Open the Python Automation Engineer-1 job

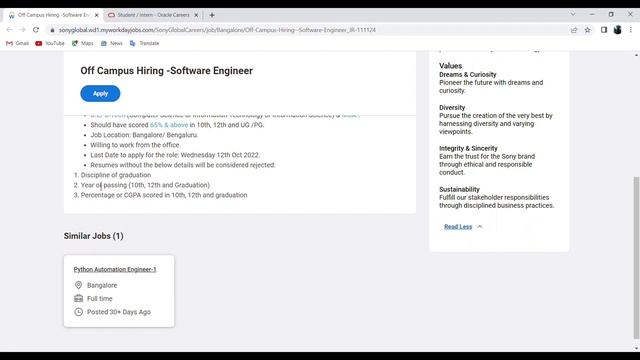click(x=115, y=269)
